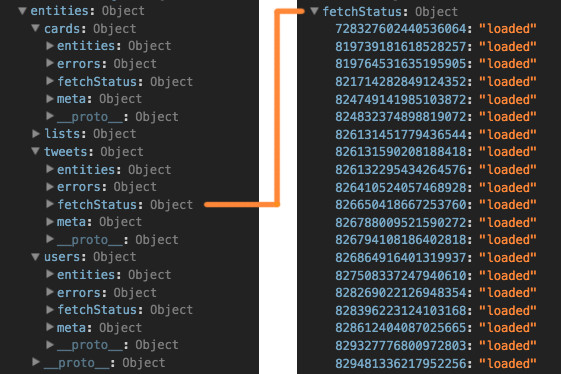Collapse the cards object node

tap(35, 28)
